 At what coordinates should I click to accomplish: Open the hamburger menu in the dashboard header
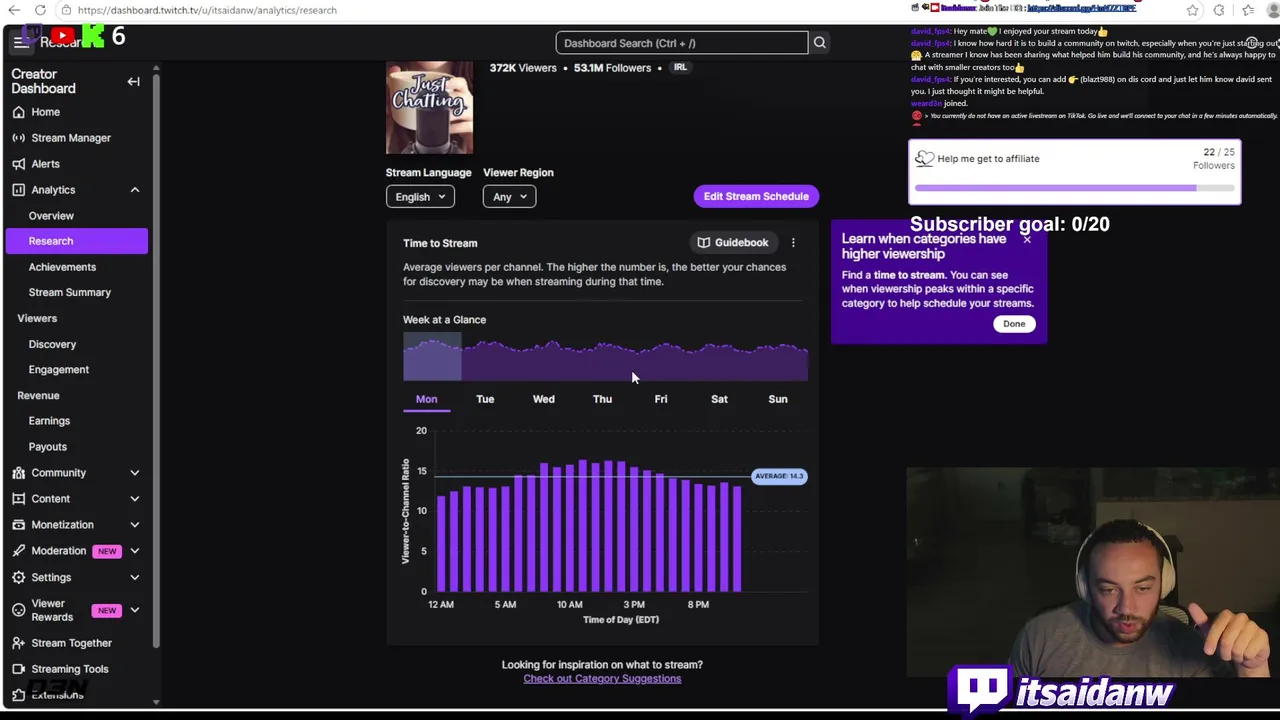(21, 42)
